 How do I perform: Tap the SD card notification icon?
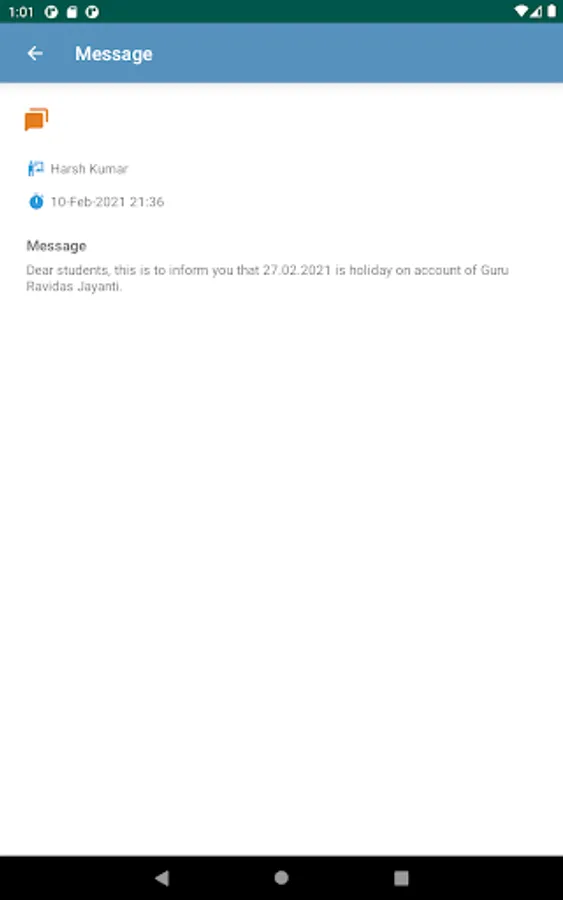(72, 11)
